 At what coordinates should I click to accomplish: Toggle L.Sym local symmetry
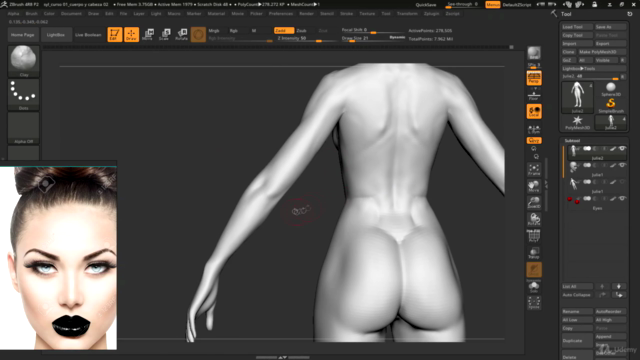[534, 129]
